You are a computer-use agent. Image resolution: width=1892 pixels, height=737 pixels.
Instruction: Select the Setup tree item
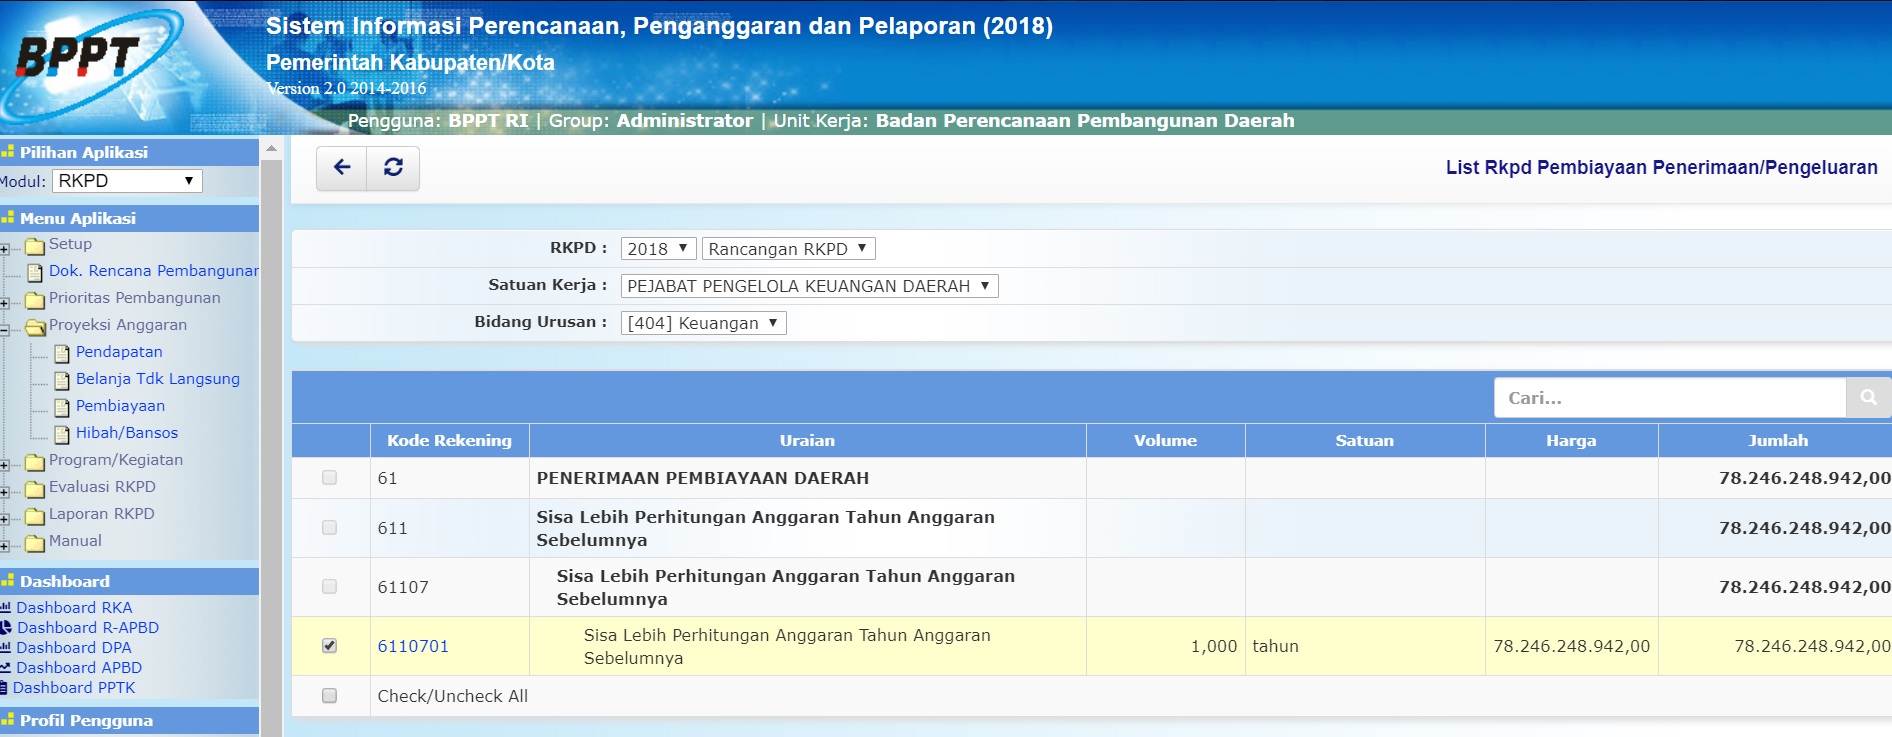pyautogui.click(x=70, y=244)
